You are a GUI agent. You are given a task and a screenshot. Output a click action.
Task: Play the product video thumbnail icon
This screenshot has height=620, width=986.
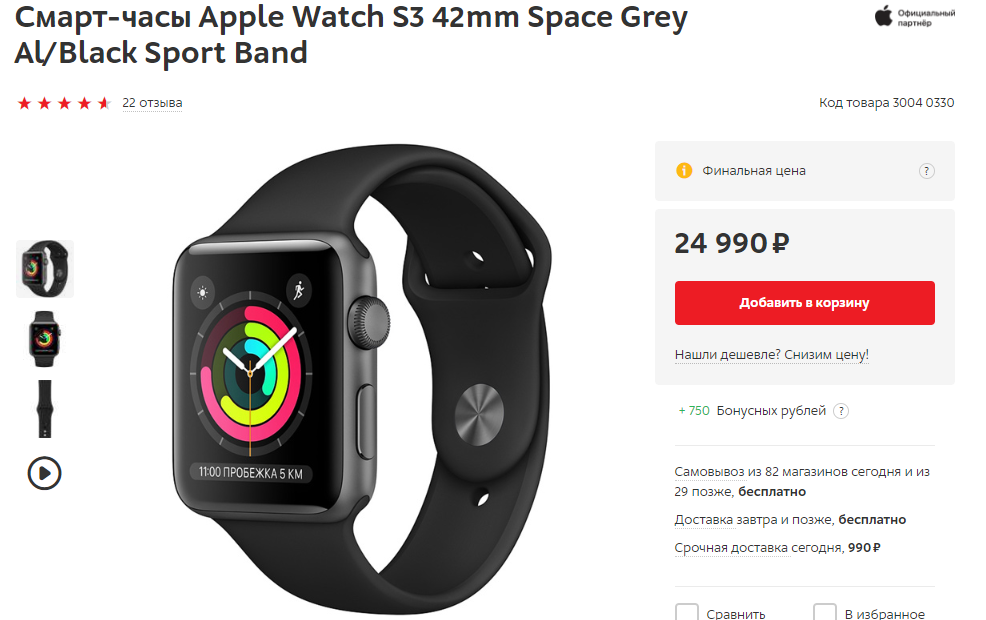pyautogui.click(x=44, y=473)
